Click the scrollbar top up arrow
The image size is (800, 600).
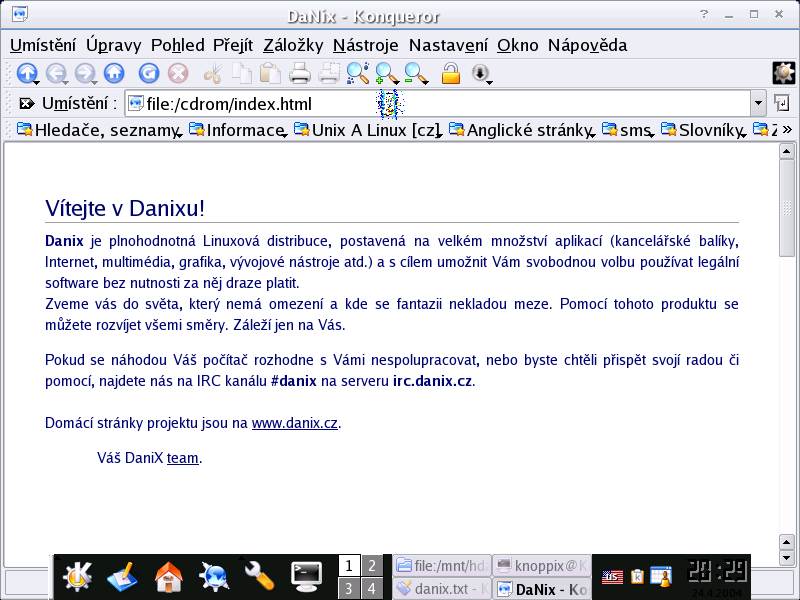787,152
